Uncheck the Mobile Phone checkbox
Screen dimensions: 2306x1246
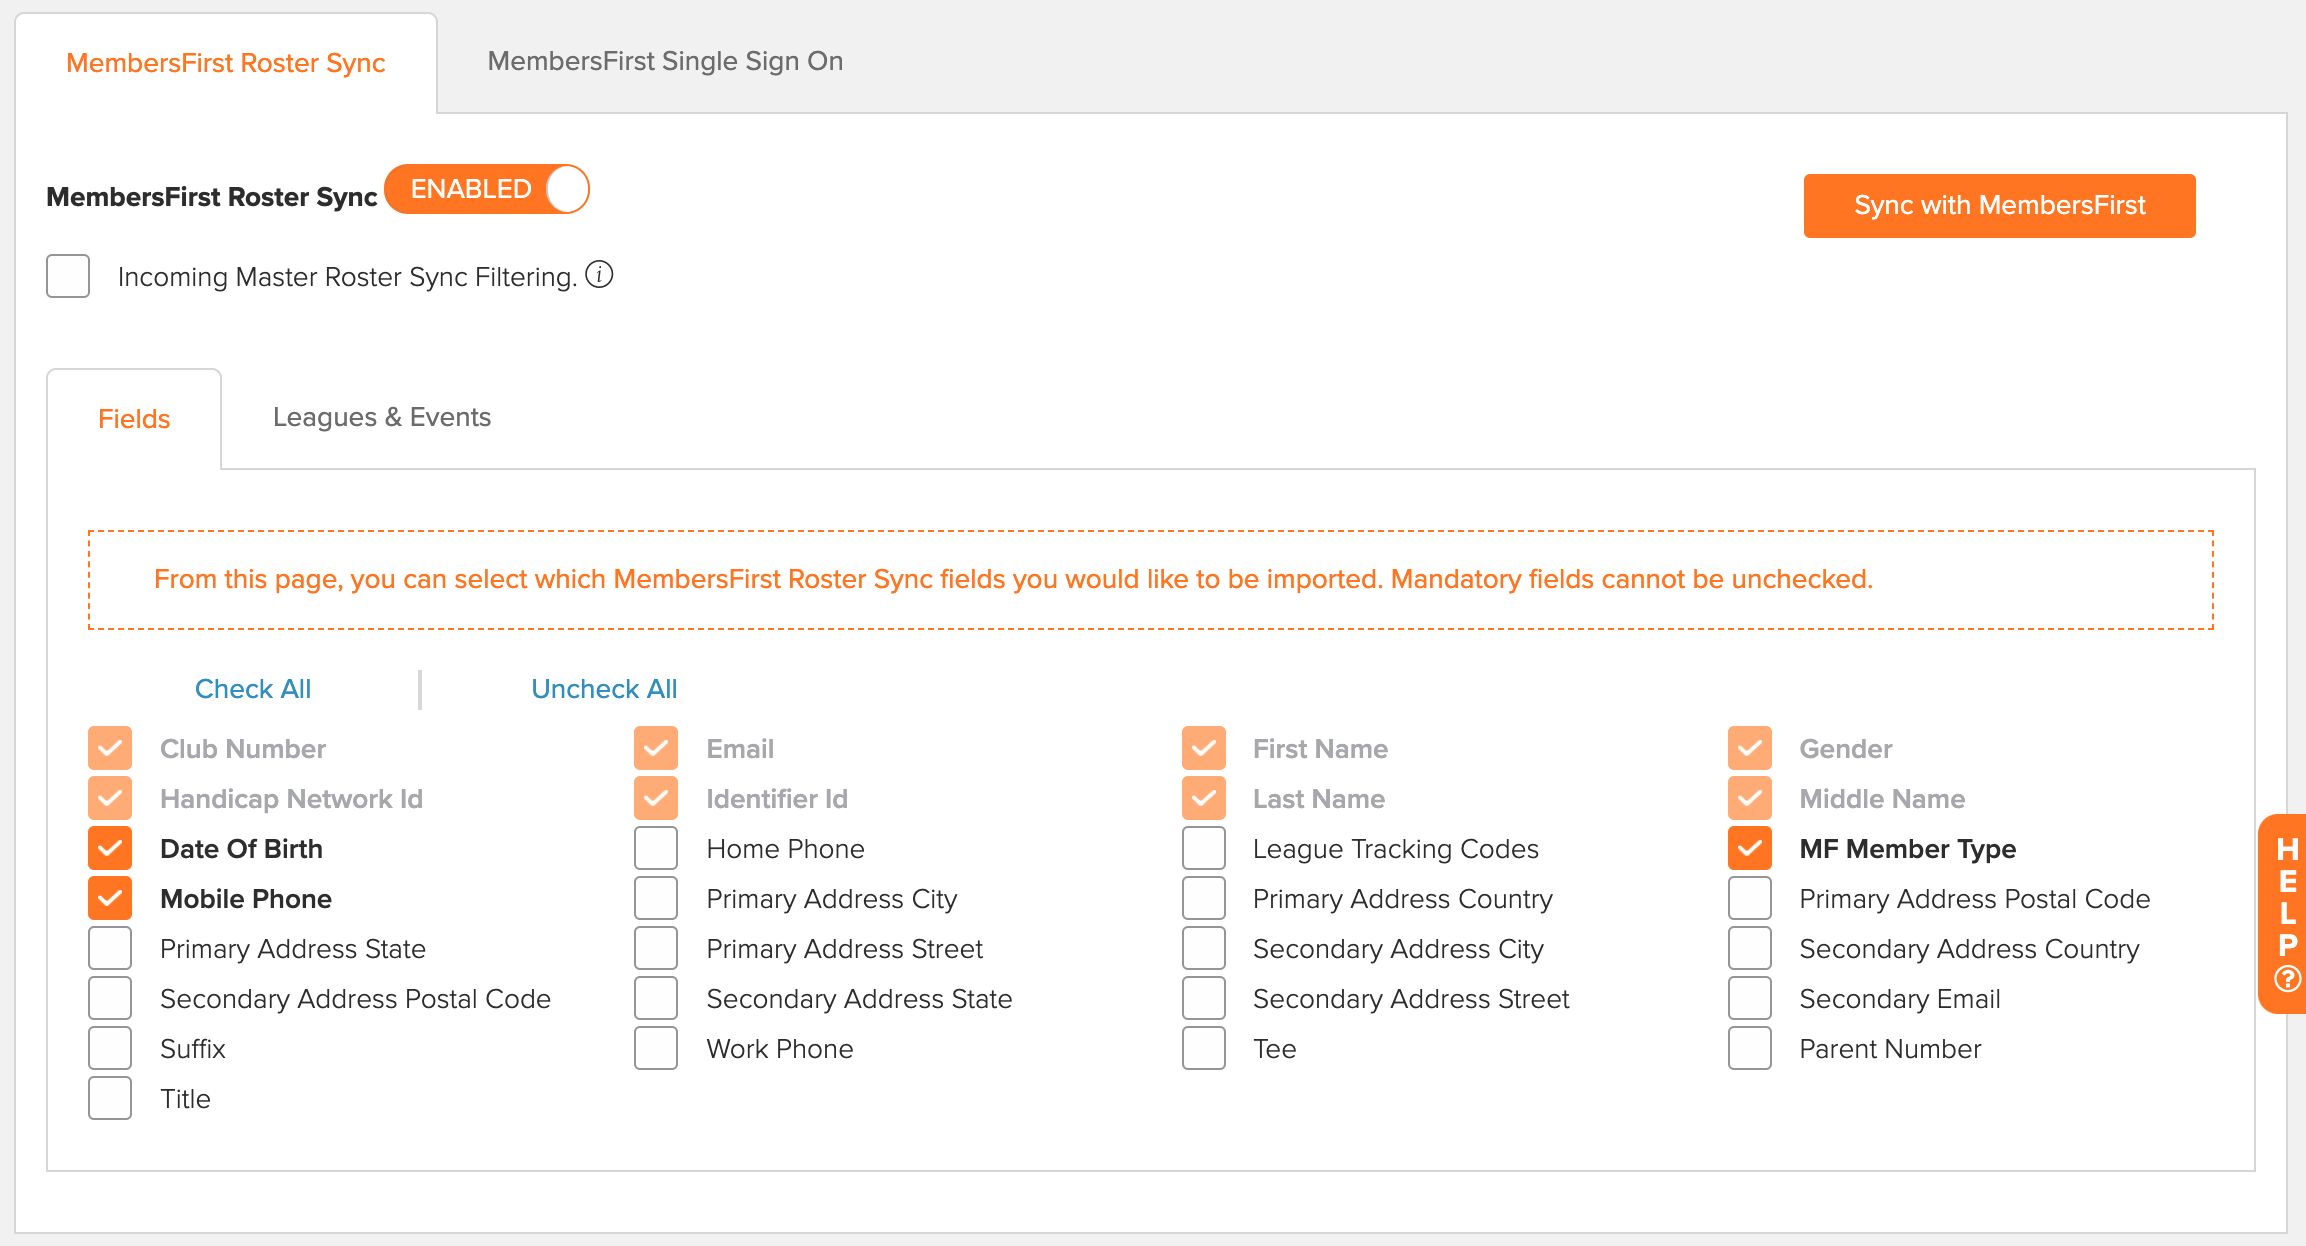(110, 898)
